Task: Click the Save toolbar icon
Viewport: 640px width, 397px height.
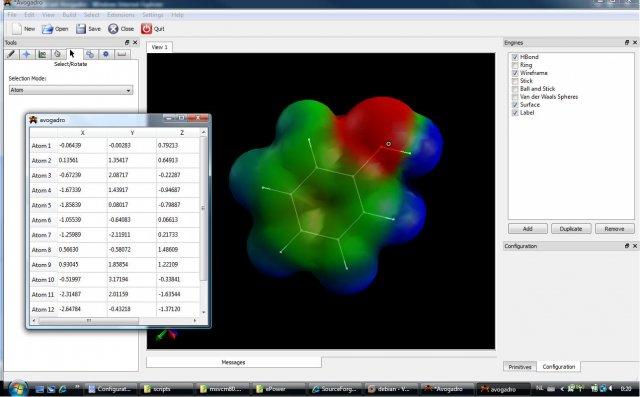Action: 81,29
